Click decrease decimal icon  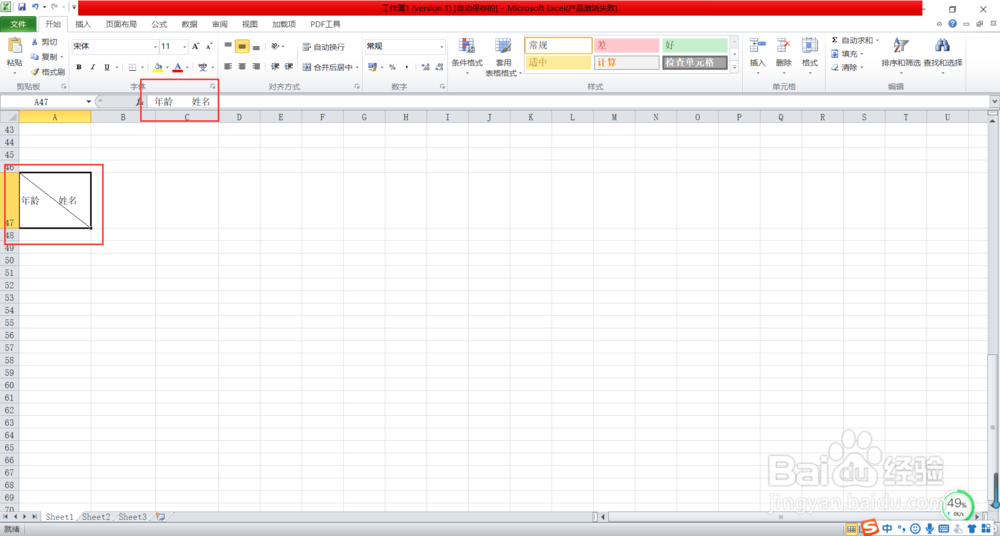pyautogui.click(x=439, y=67)
